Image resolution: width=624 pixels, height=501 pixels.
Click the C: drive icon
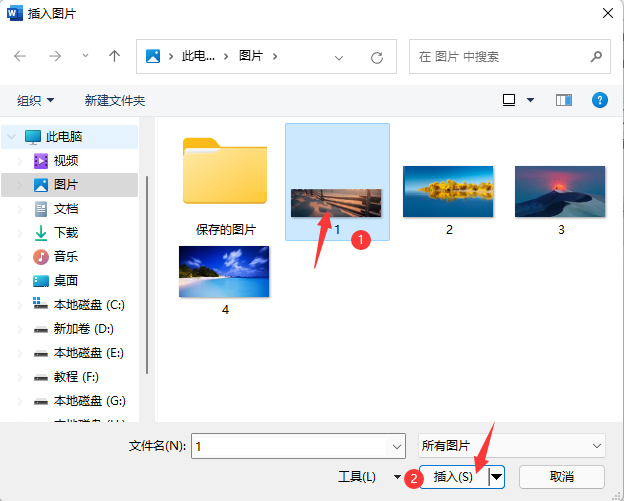[x=41, y=304]
